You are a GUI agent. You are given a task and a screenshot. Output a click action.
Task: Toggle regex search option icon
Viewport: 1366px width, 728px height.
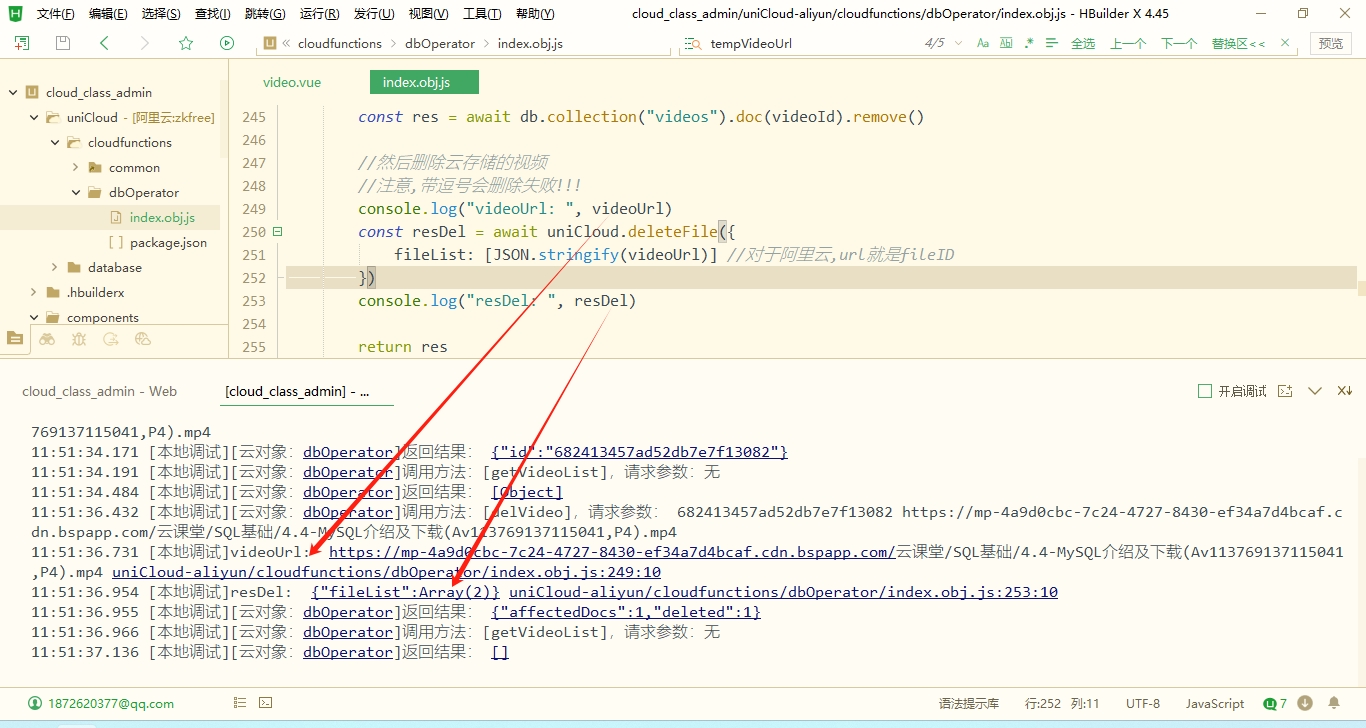[1029, 43]
